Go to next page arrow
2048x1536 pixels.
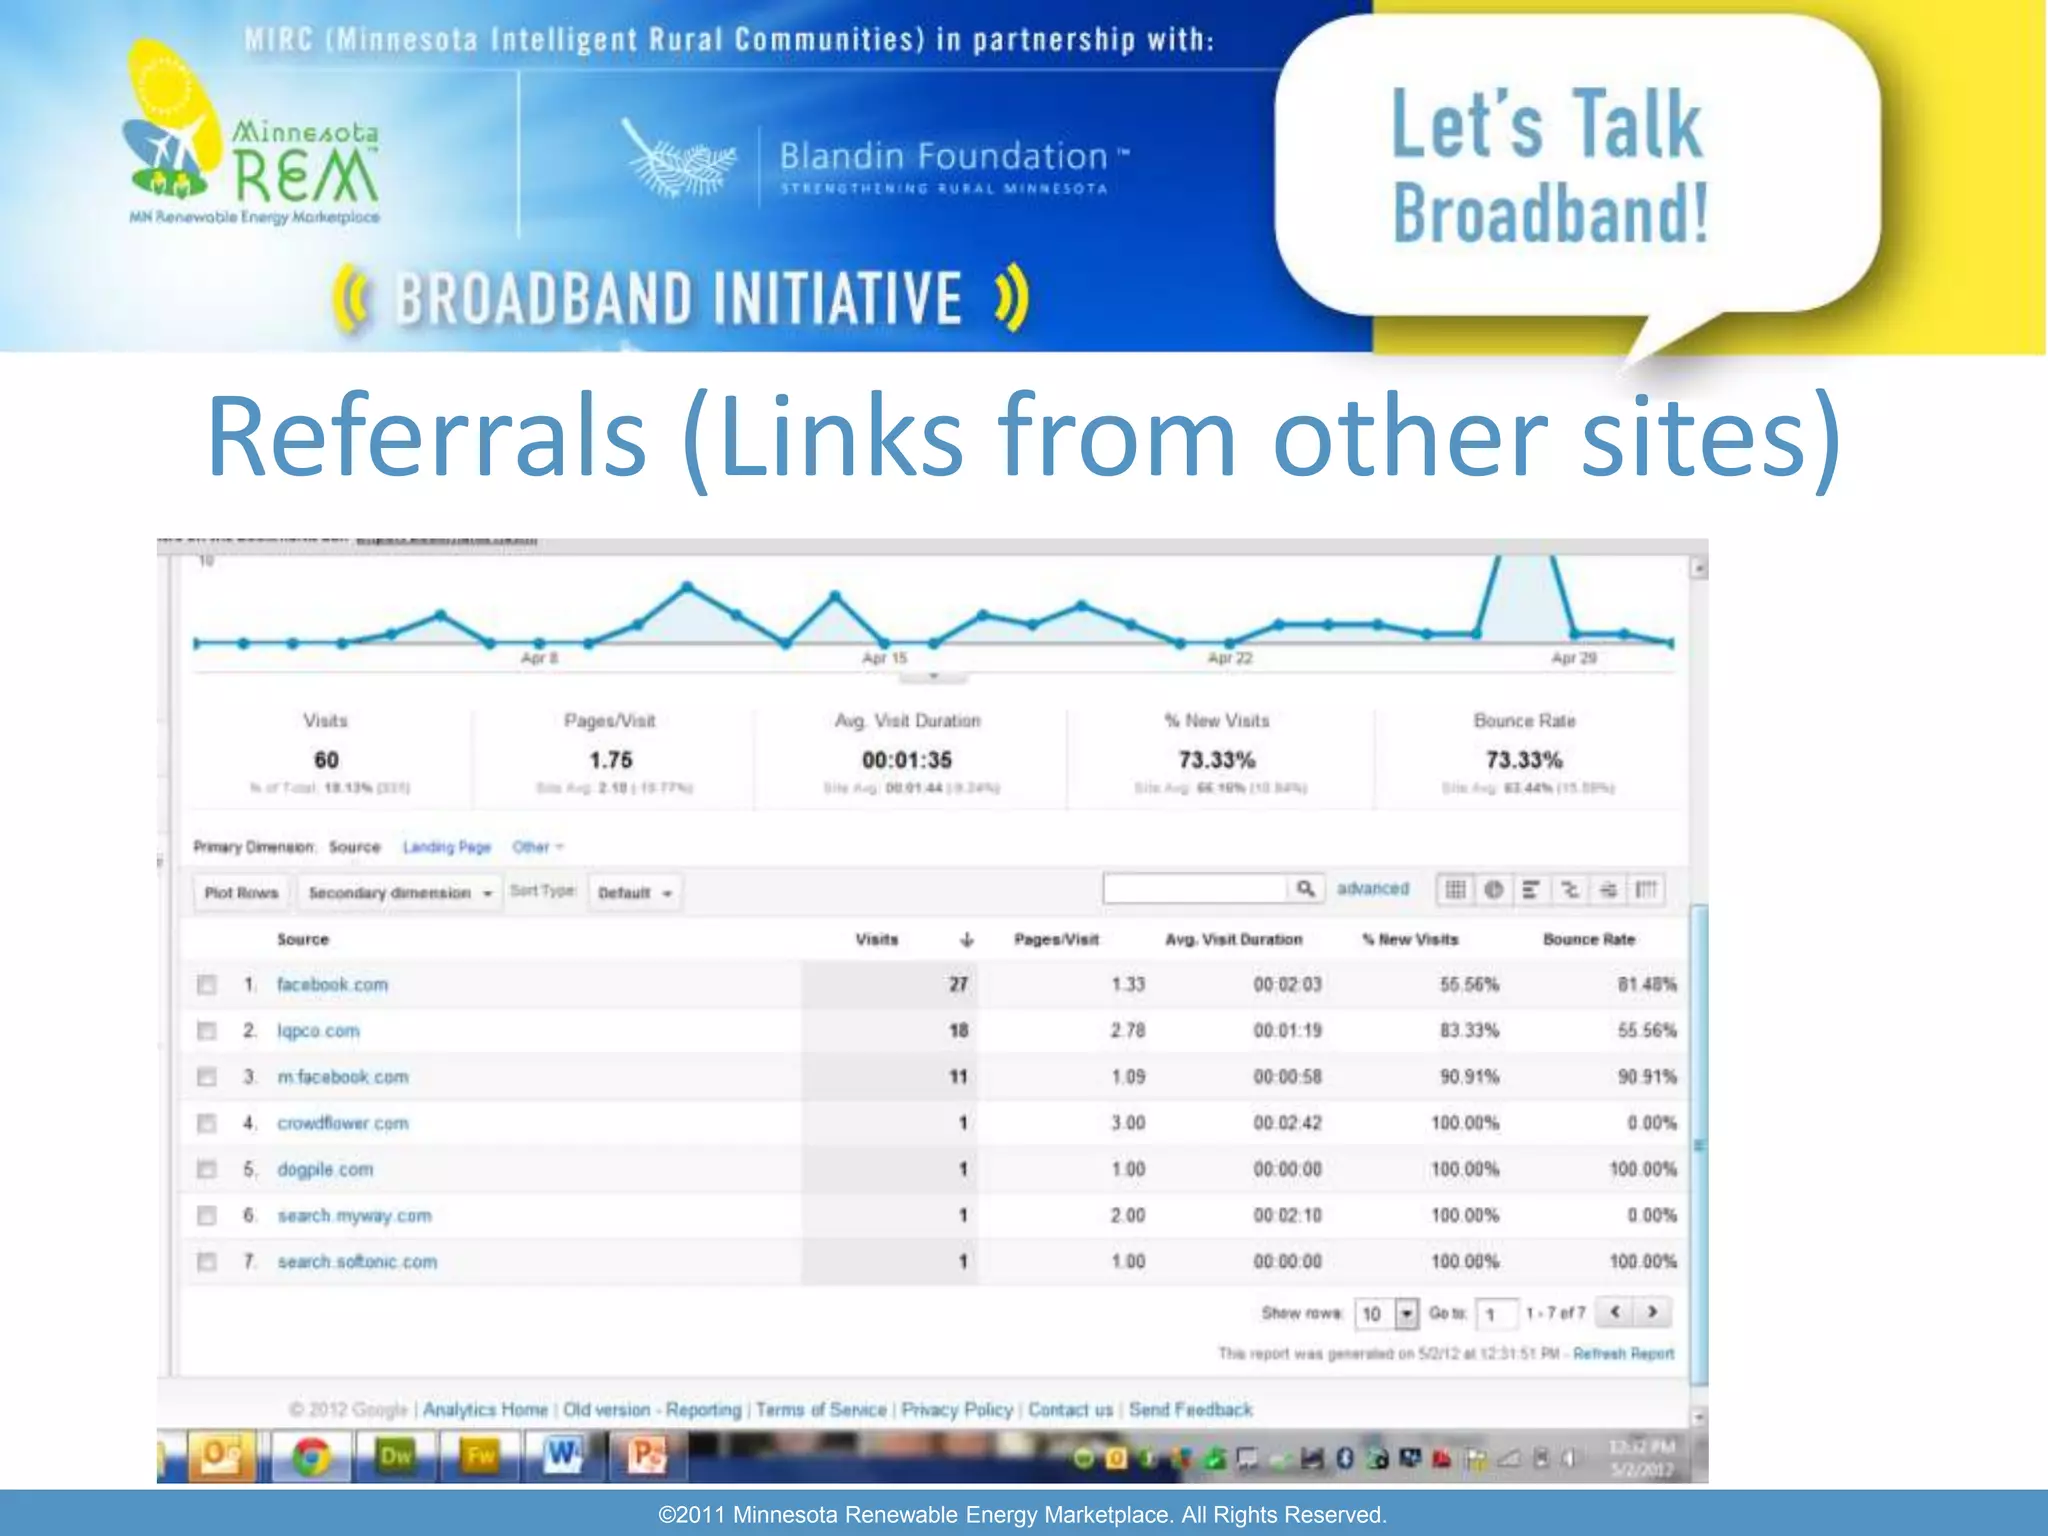tap(1652, 1312)
